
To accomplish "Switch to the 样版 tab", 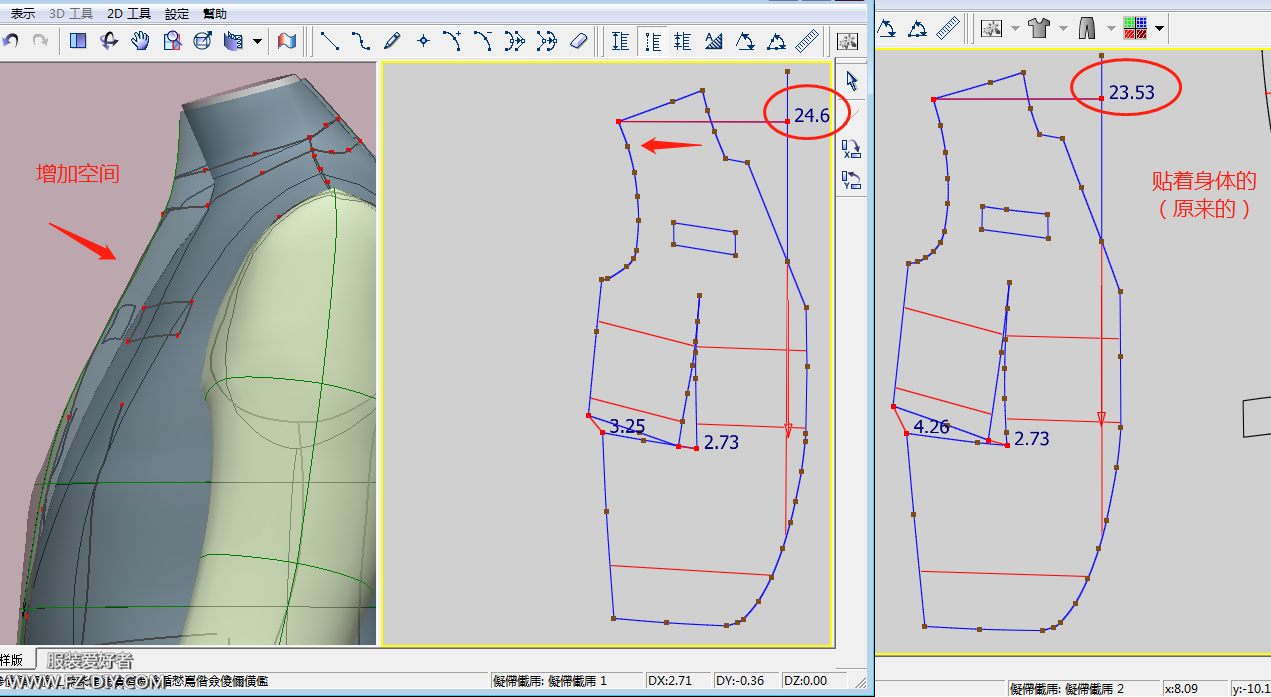I will (x=14, y=660).
